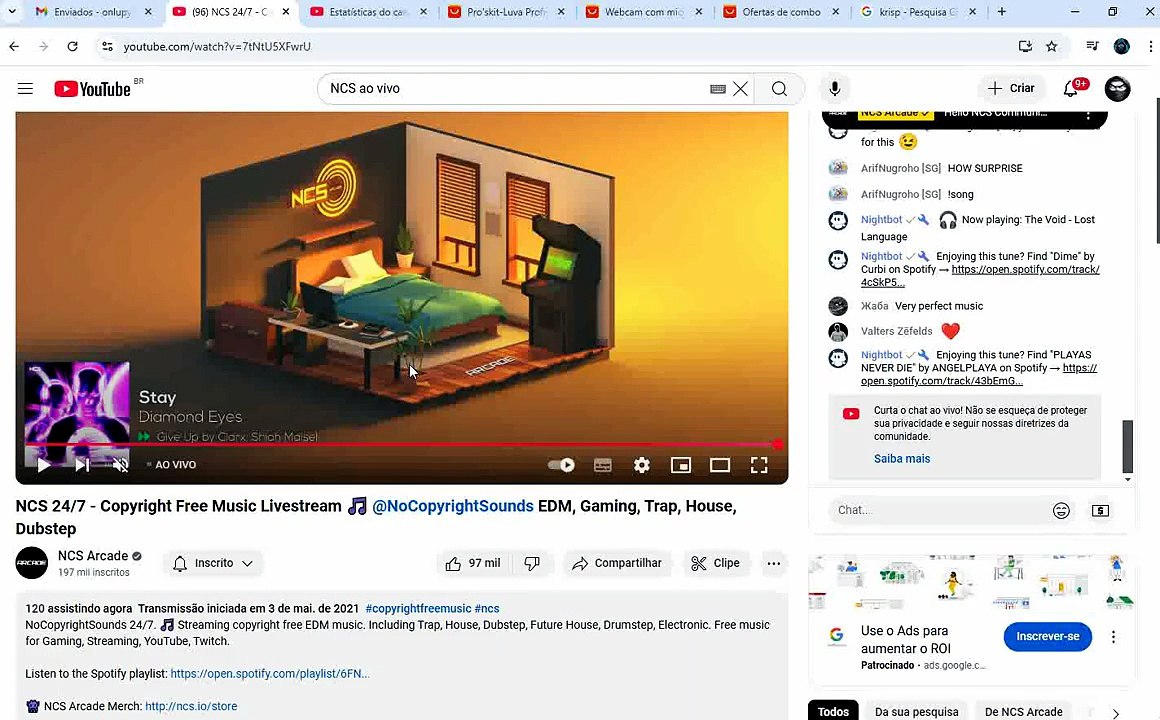Clear the search text with X

point(741,89)
